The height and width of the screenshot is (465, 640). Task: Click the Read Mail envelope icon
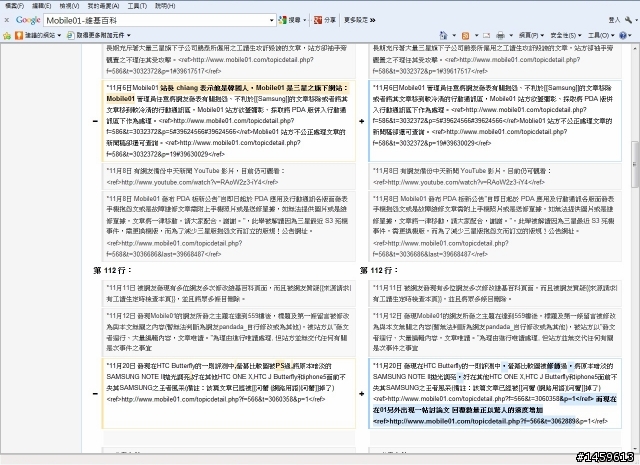coord(487,36)
